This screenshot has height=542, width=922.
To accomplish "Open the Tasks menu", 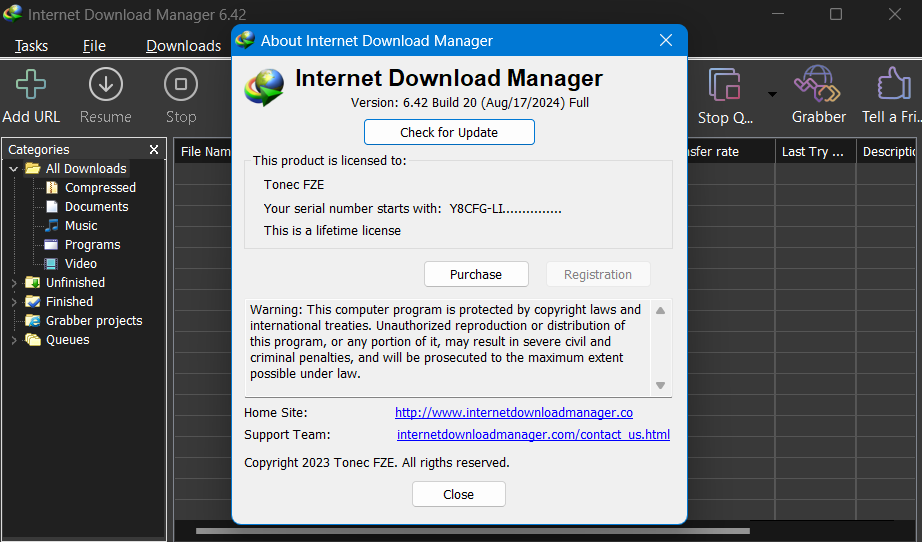I will 31,46.
